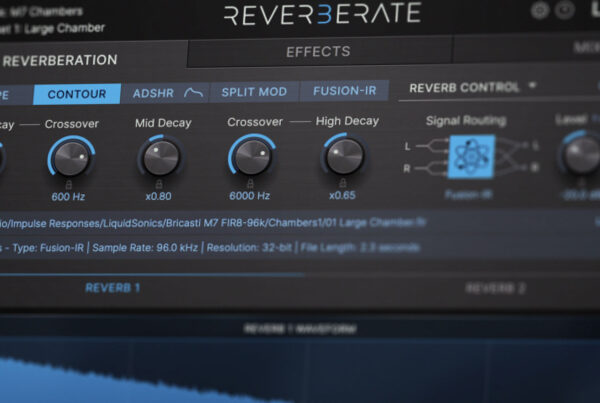Click the Signal Routing label
The height and width of the screenshot is (403, 600).
tap(466, 121)
